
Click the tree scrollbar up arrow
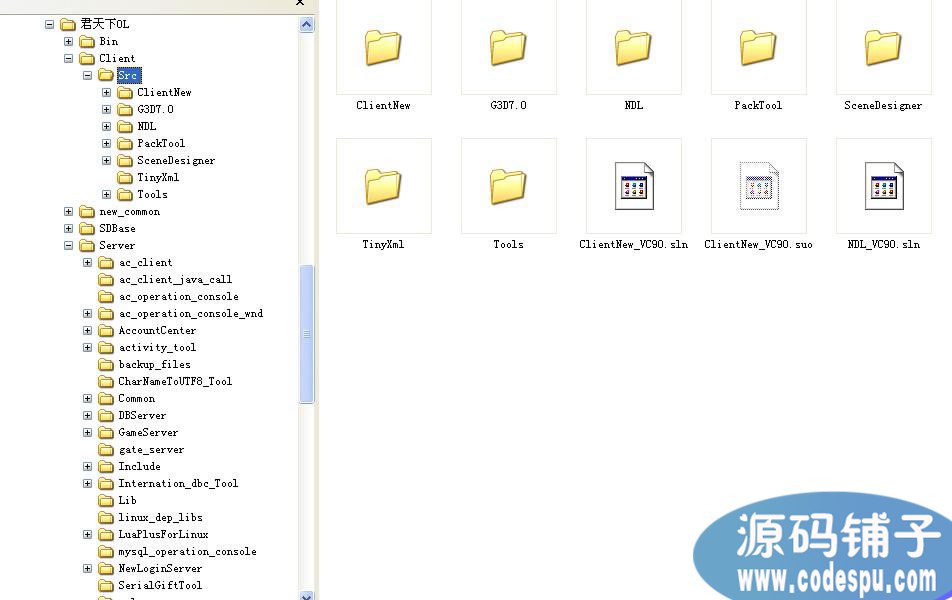tap(307, 25)
